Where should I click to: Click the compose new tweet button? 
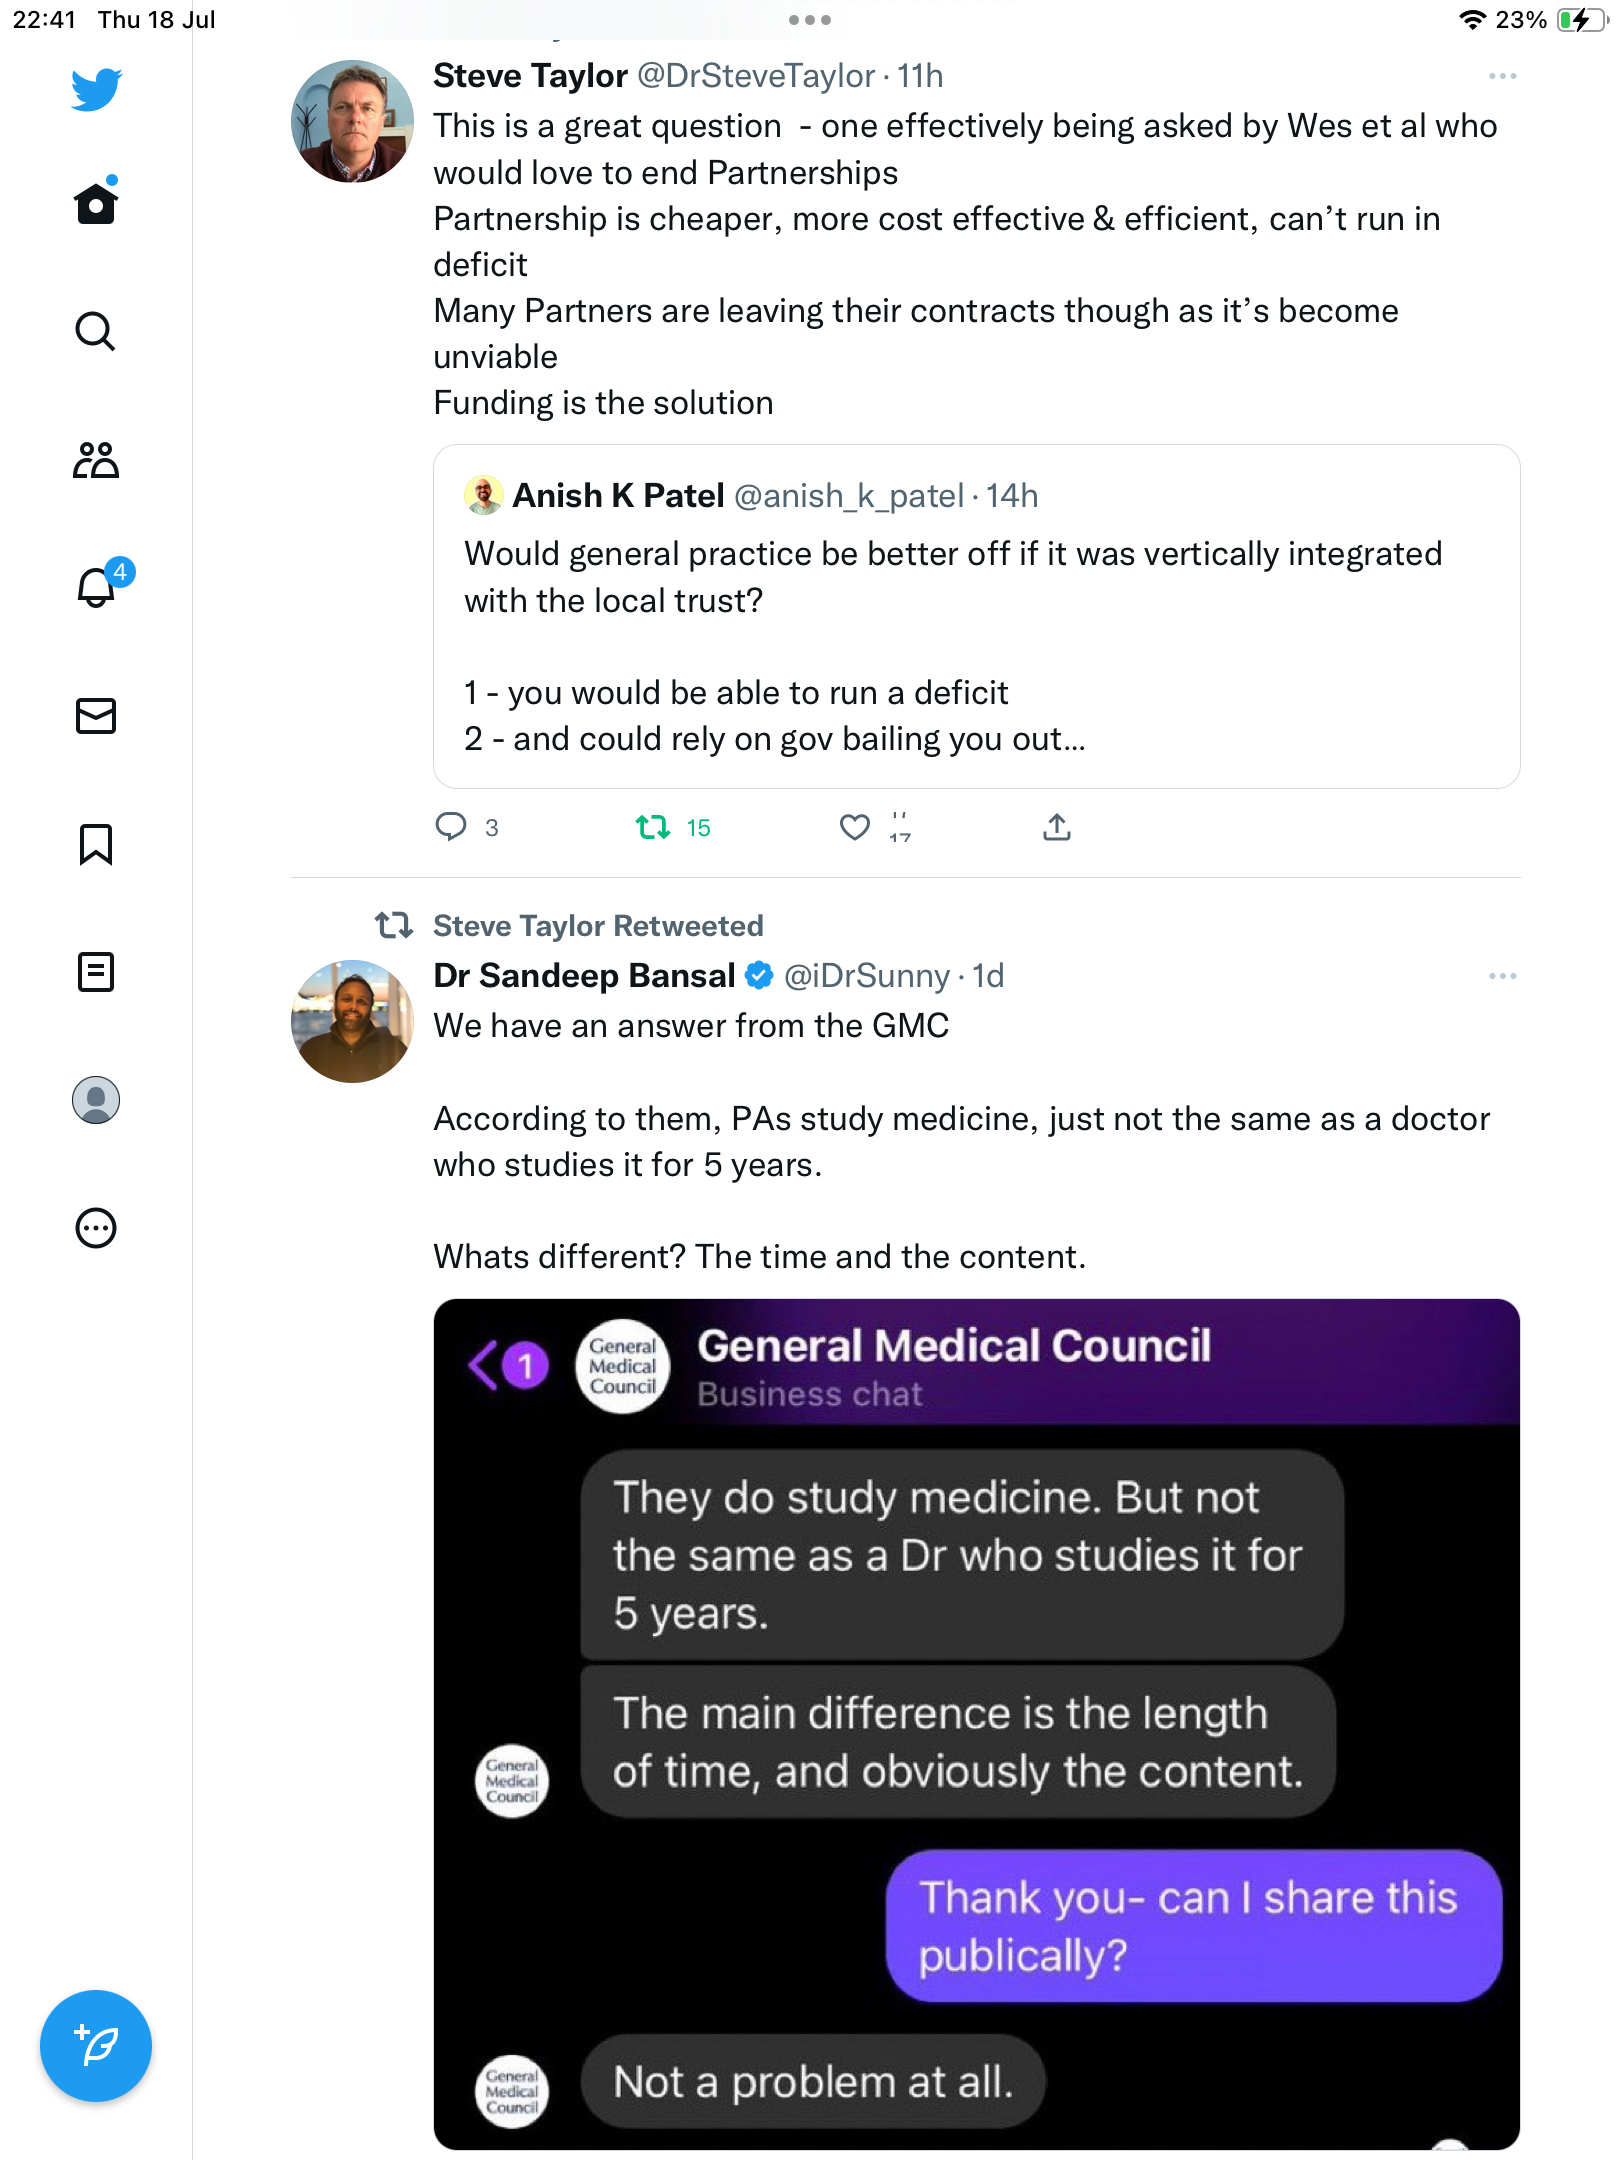(96, 2046)
